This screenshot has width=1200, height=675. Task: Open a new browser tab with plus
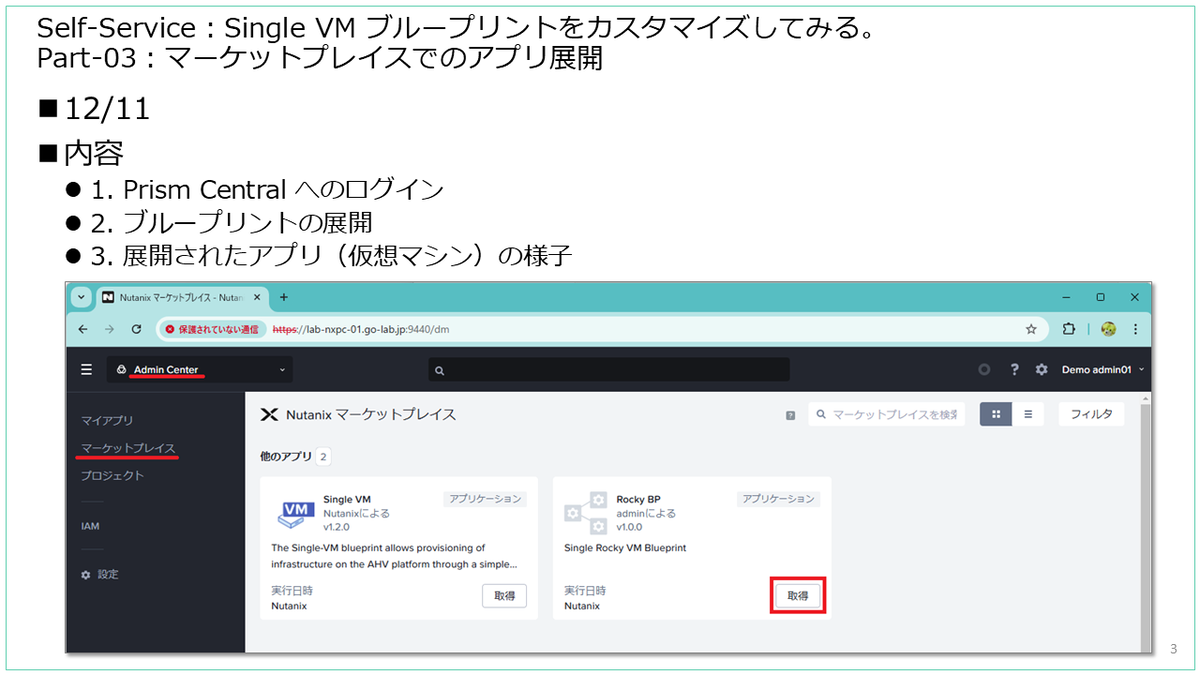click(x=283, y=297)
